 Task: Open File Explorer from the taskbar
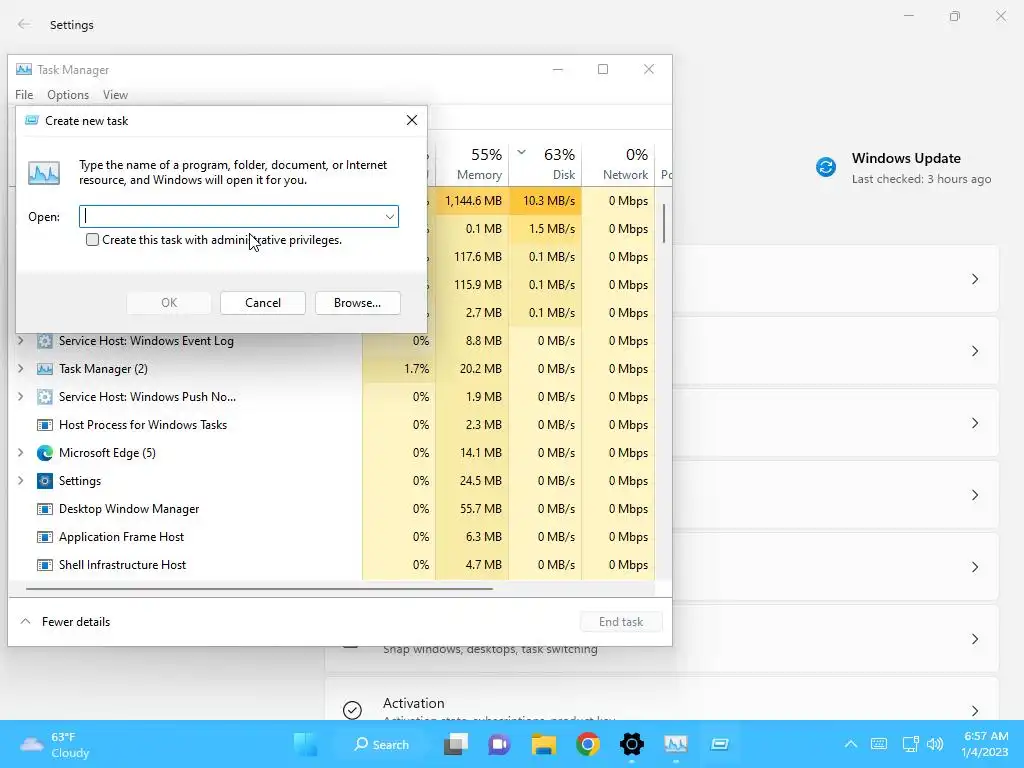coord(543,744)
